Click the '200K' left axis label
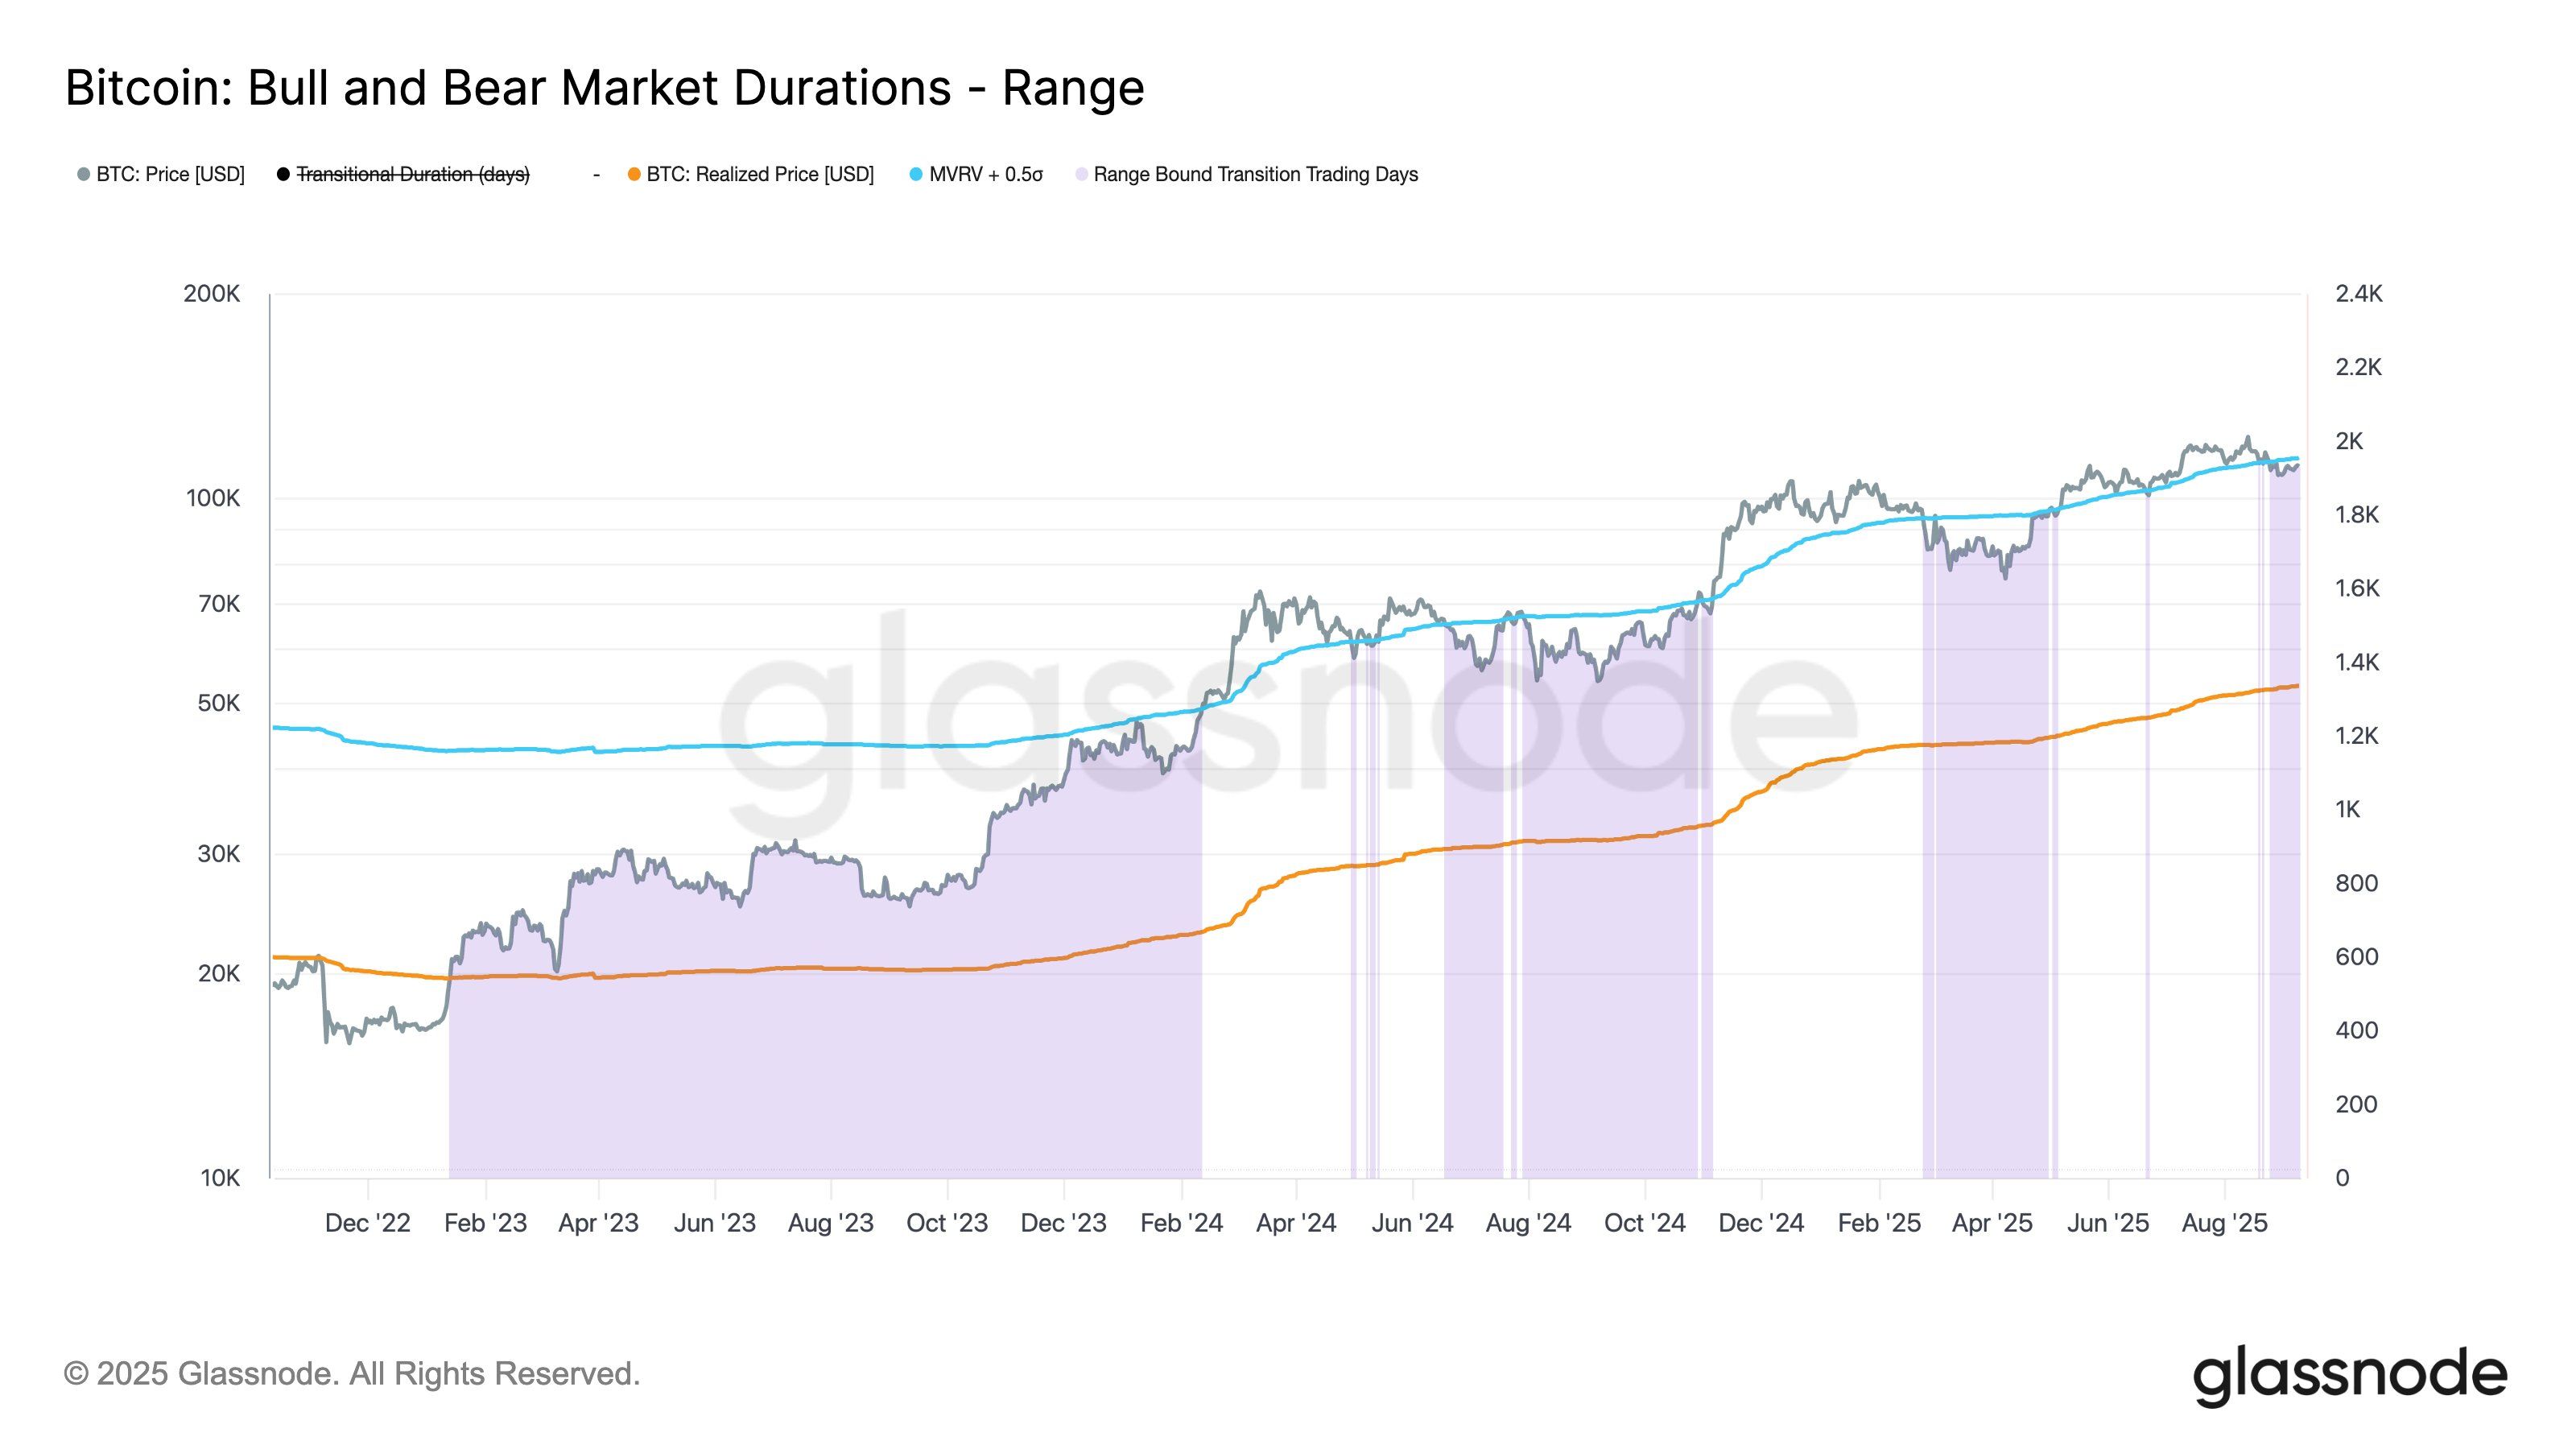Viewport: 2576px width, 1449px height. [212, 294]
